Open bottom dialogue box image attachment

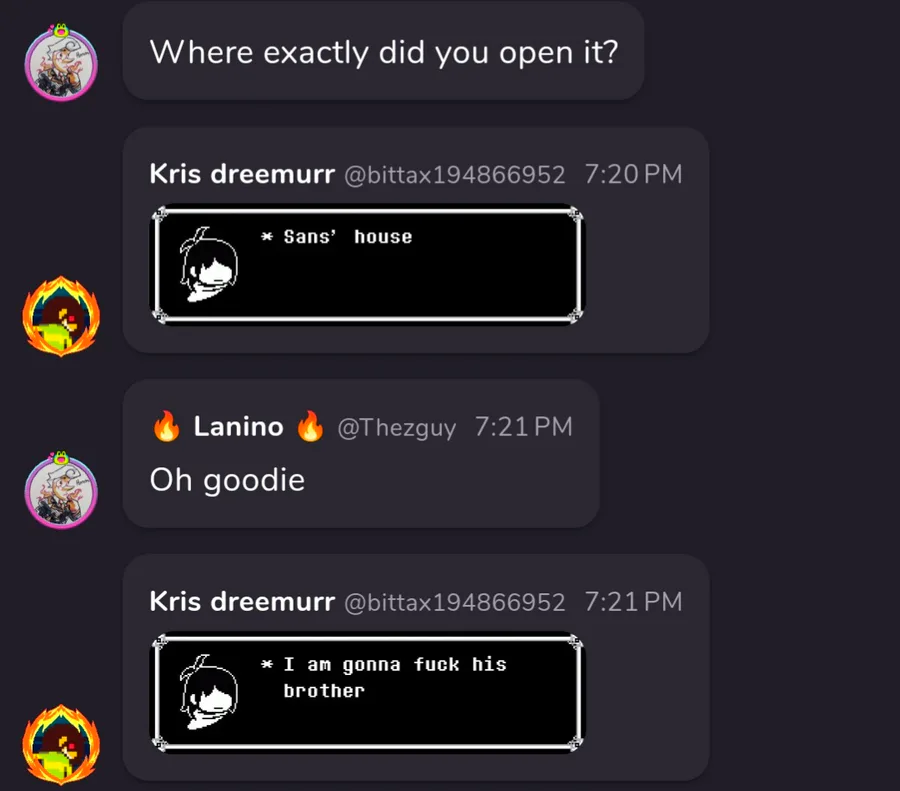coord(367,692)
